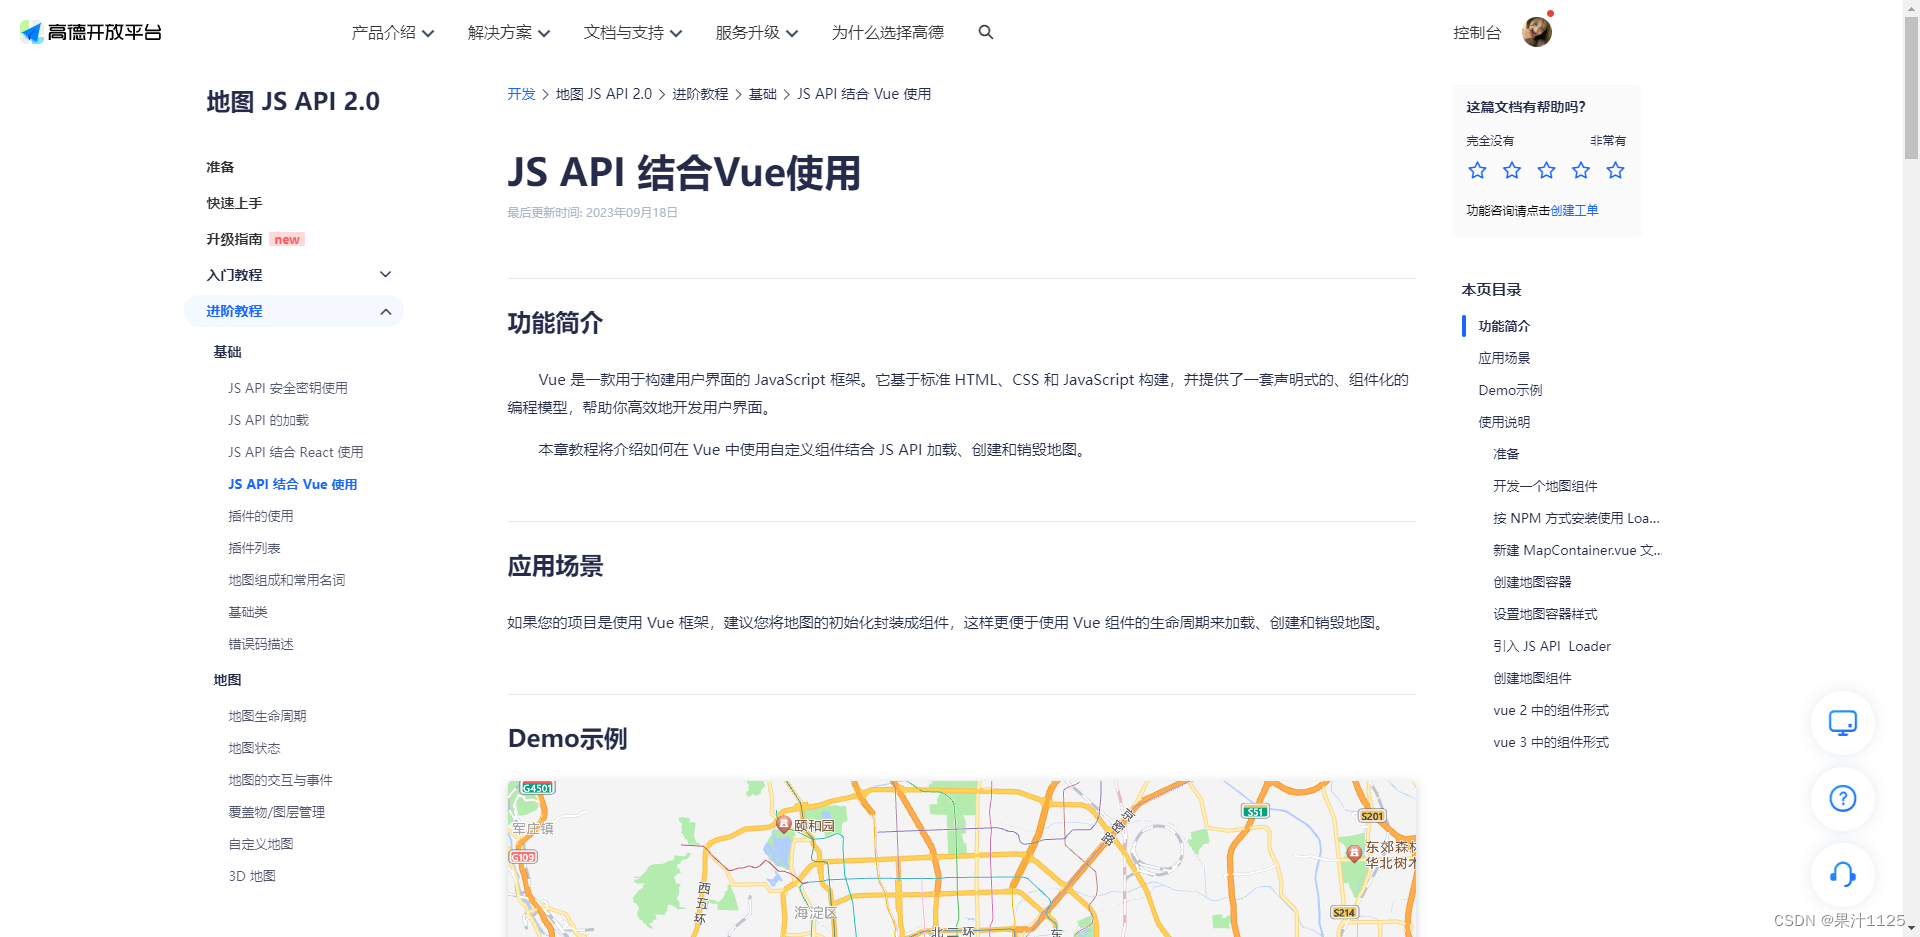Open 地图生命周期 sidebar item
This screenshot has height=937, width=1920.
(267, 716)
